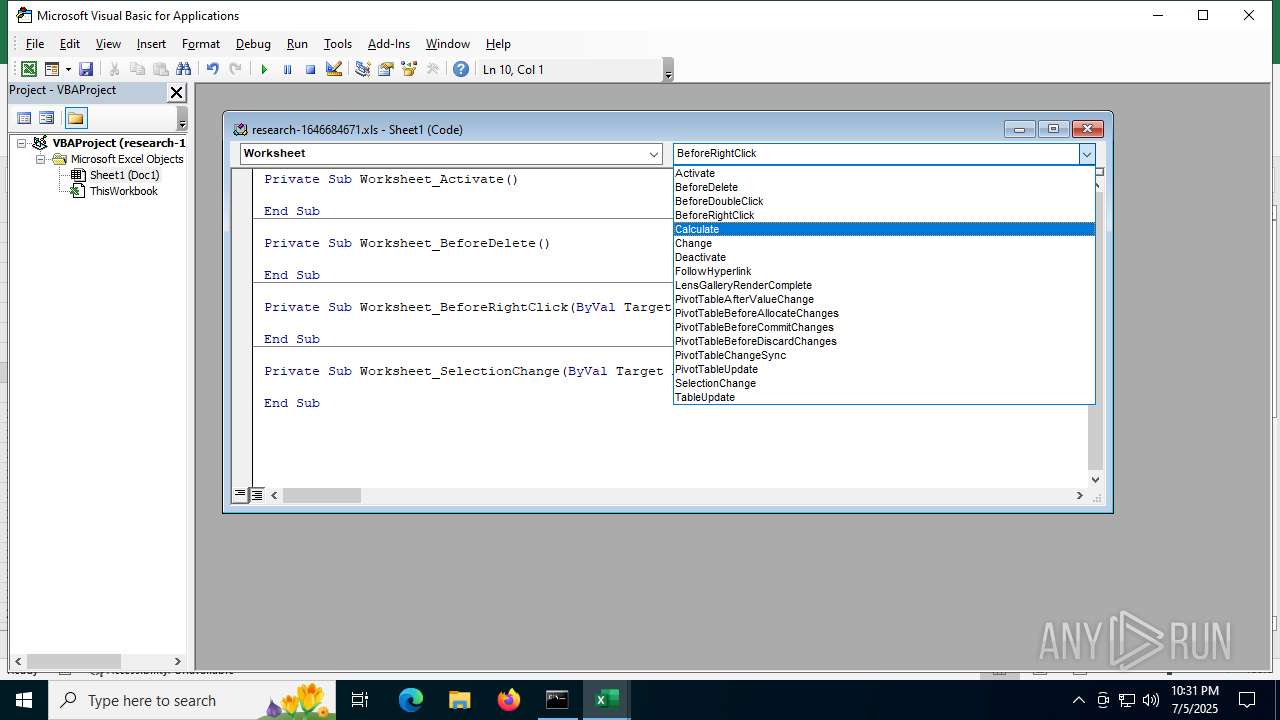Screen dimensions: 1280x720
Task: Toggle Folders view in Project pane
Action: click(x=76, y=118)
